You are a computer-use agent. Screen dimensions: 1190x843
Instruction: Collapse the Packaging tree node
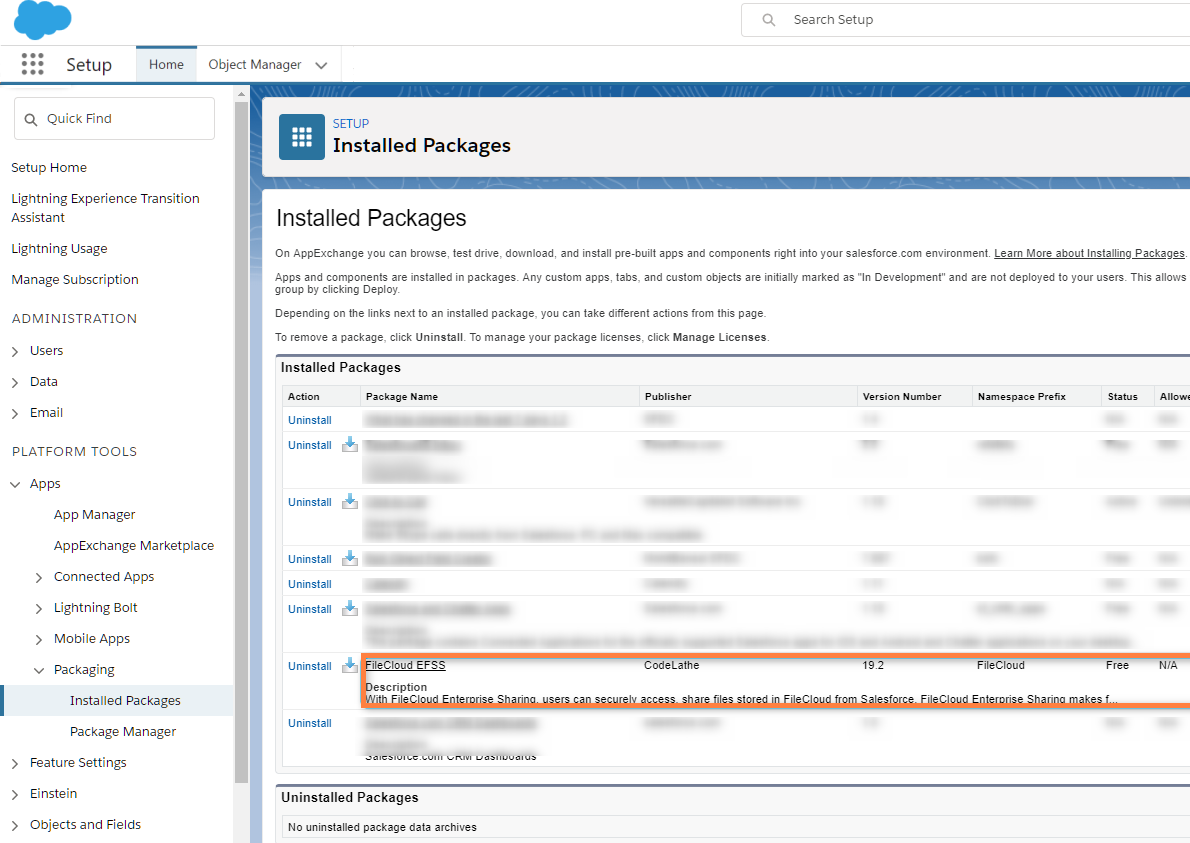click(39, 670)
